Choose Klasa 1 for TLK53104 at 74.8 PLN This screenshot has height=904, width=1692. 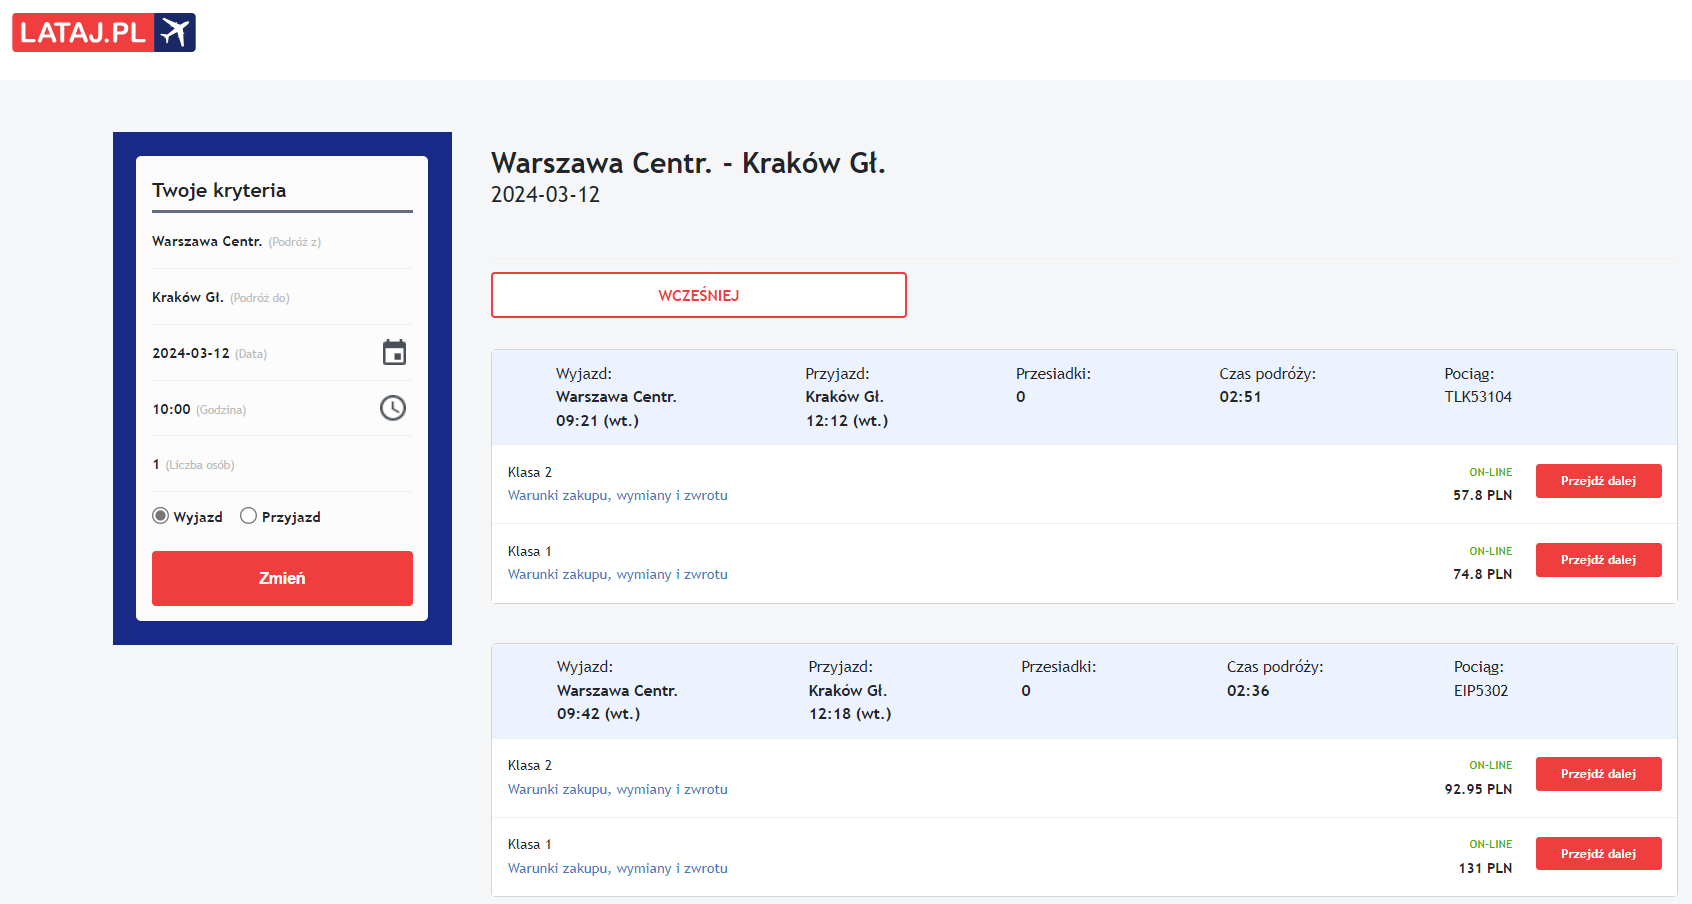click(1598, 560)
